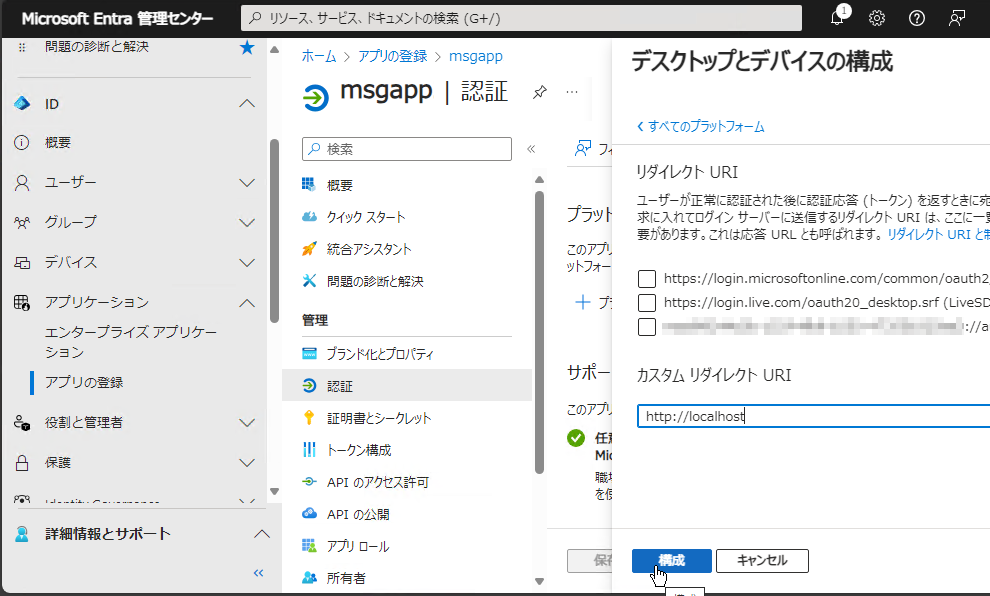
Task: Check the third blurred redirect URI checkbox
Action: [647, 328]
